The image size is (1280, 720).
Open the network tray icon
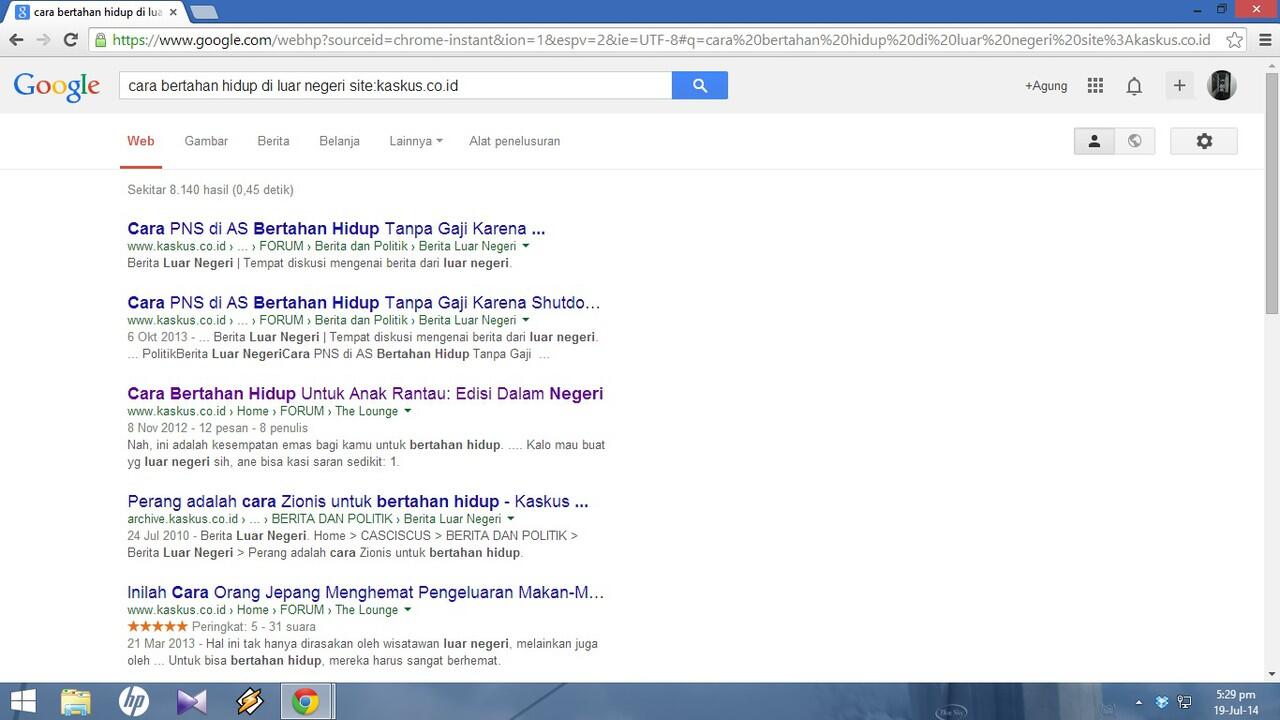click(x=1185, y=702)
